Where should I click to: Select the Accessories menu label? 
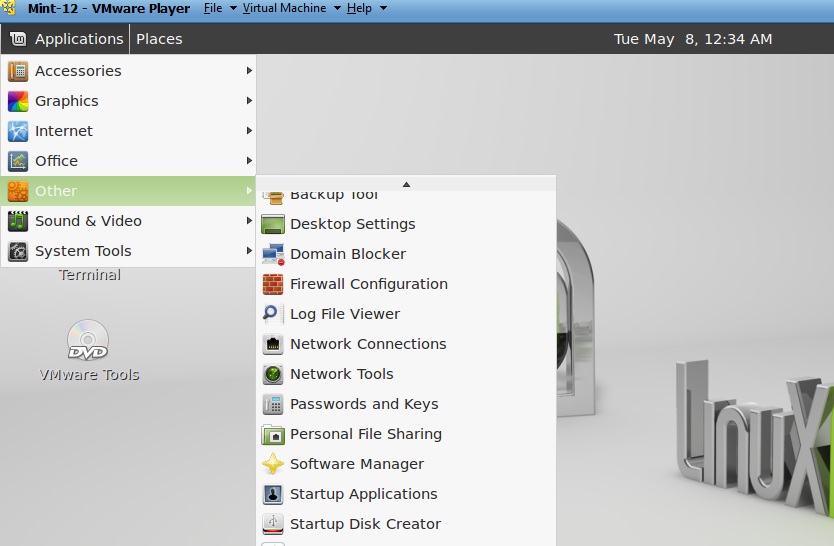pos(78,71)
